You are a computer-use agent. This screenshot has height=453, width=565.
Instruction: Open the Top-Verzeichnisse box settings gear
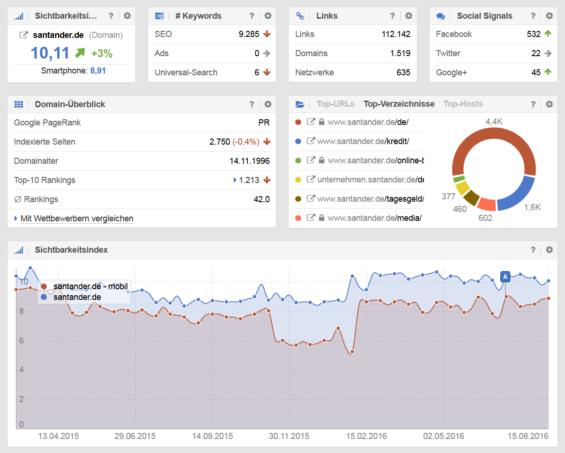tap(549, 104)
